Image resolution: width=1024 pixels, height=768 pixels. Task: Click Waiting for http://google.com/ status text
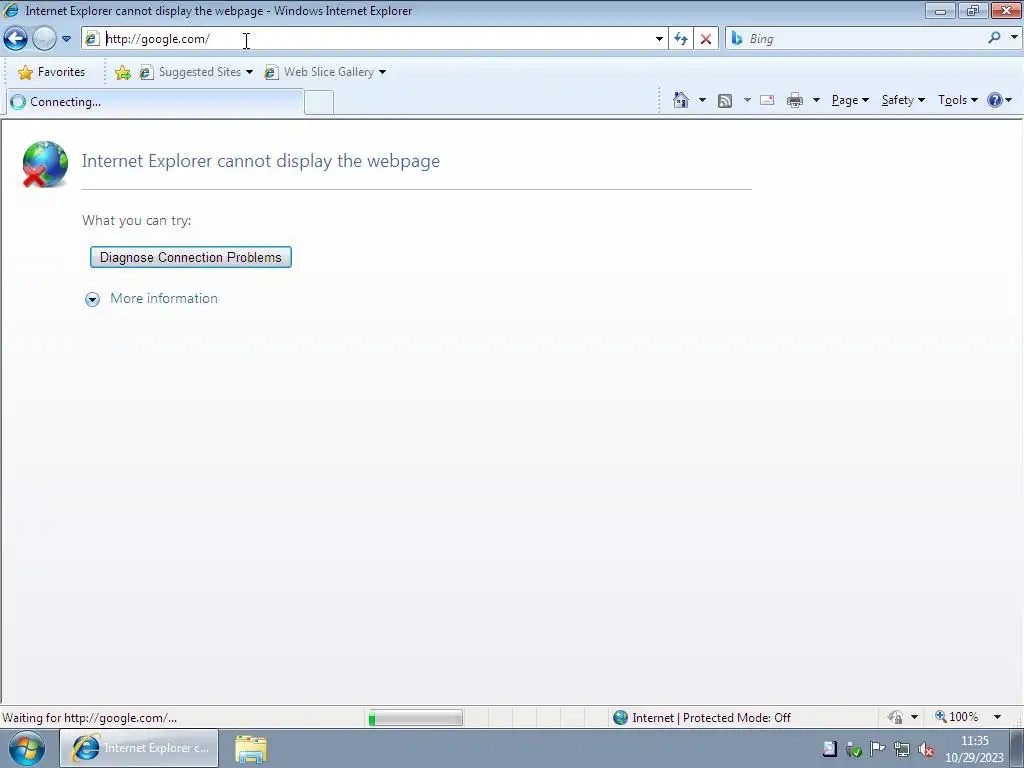[x=89, y=718]
